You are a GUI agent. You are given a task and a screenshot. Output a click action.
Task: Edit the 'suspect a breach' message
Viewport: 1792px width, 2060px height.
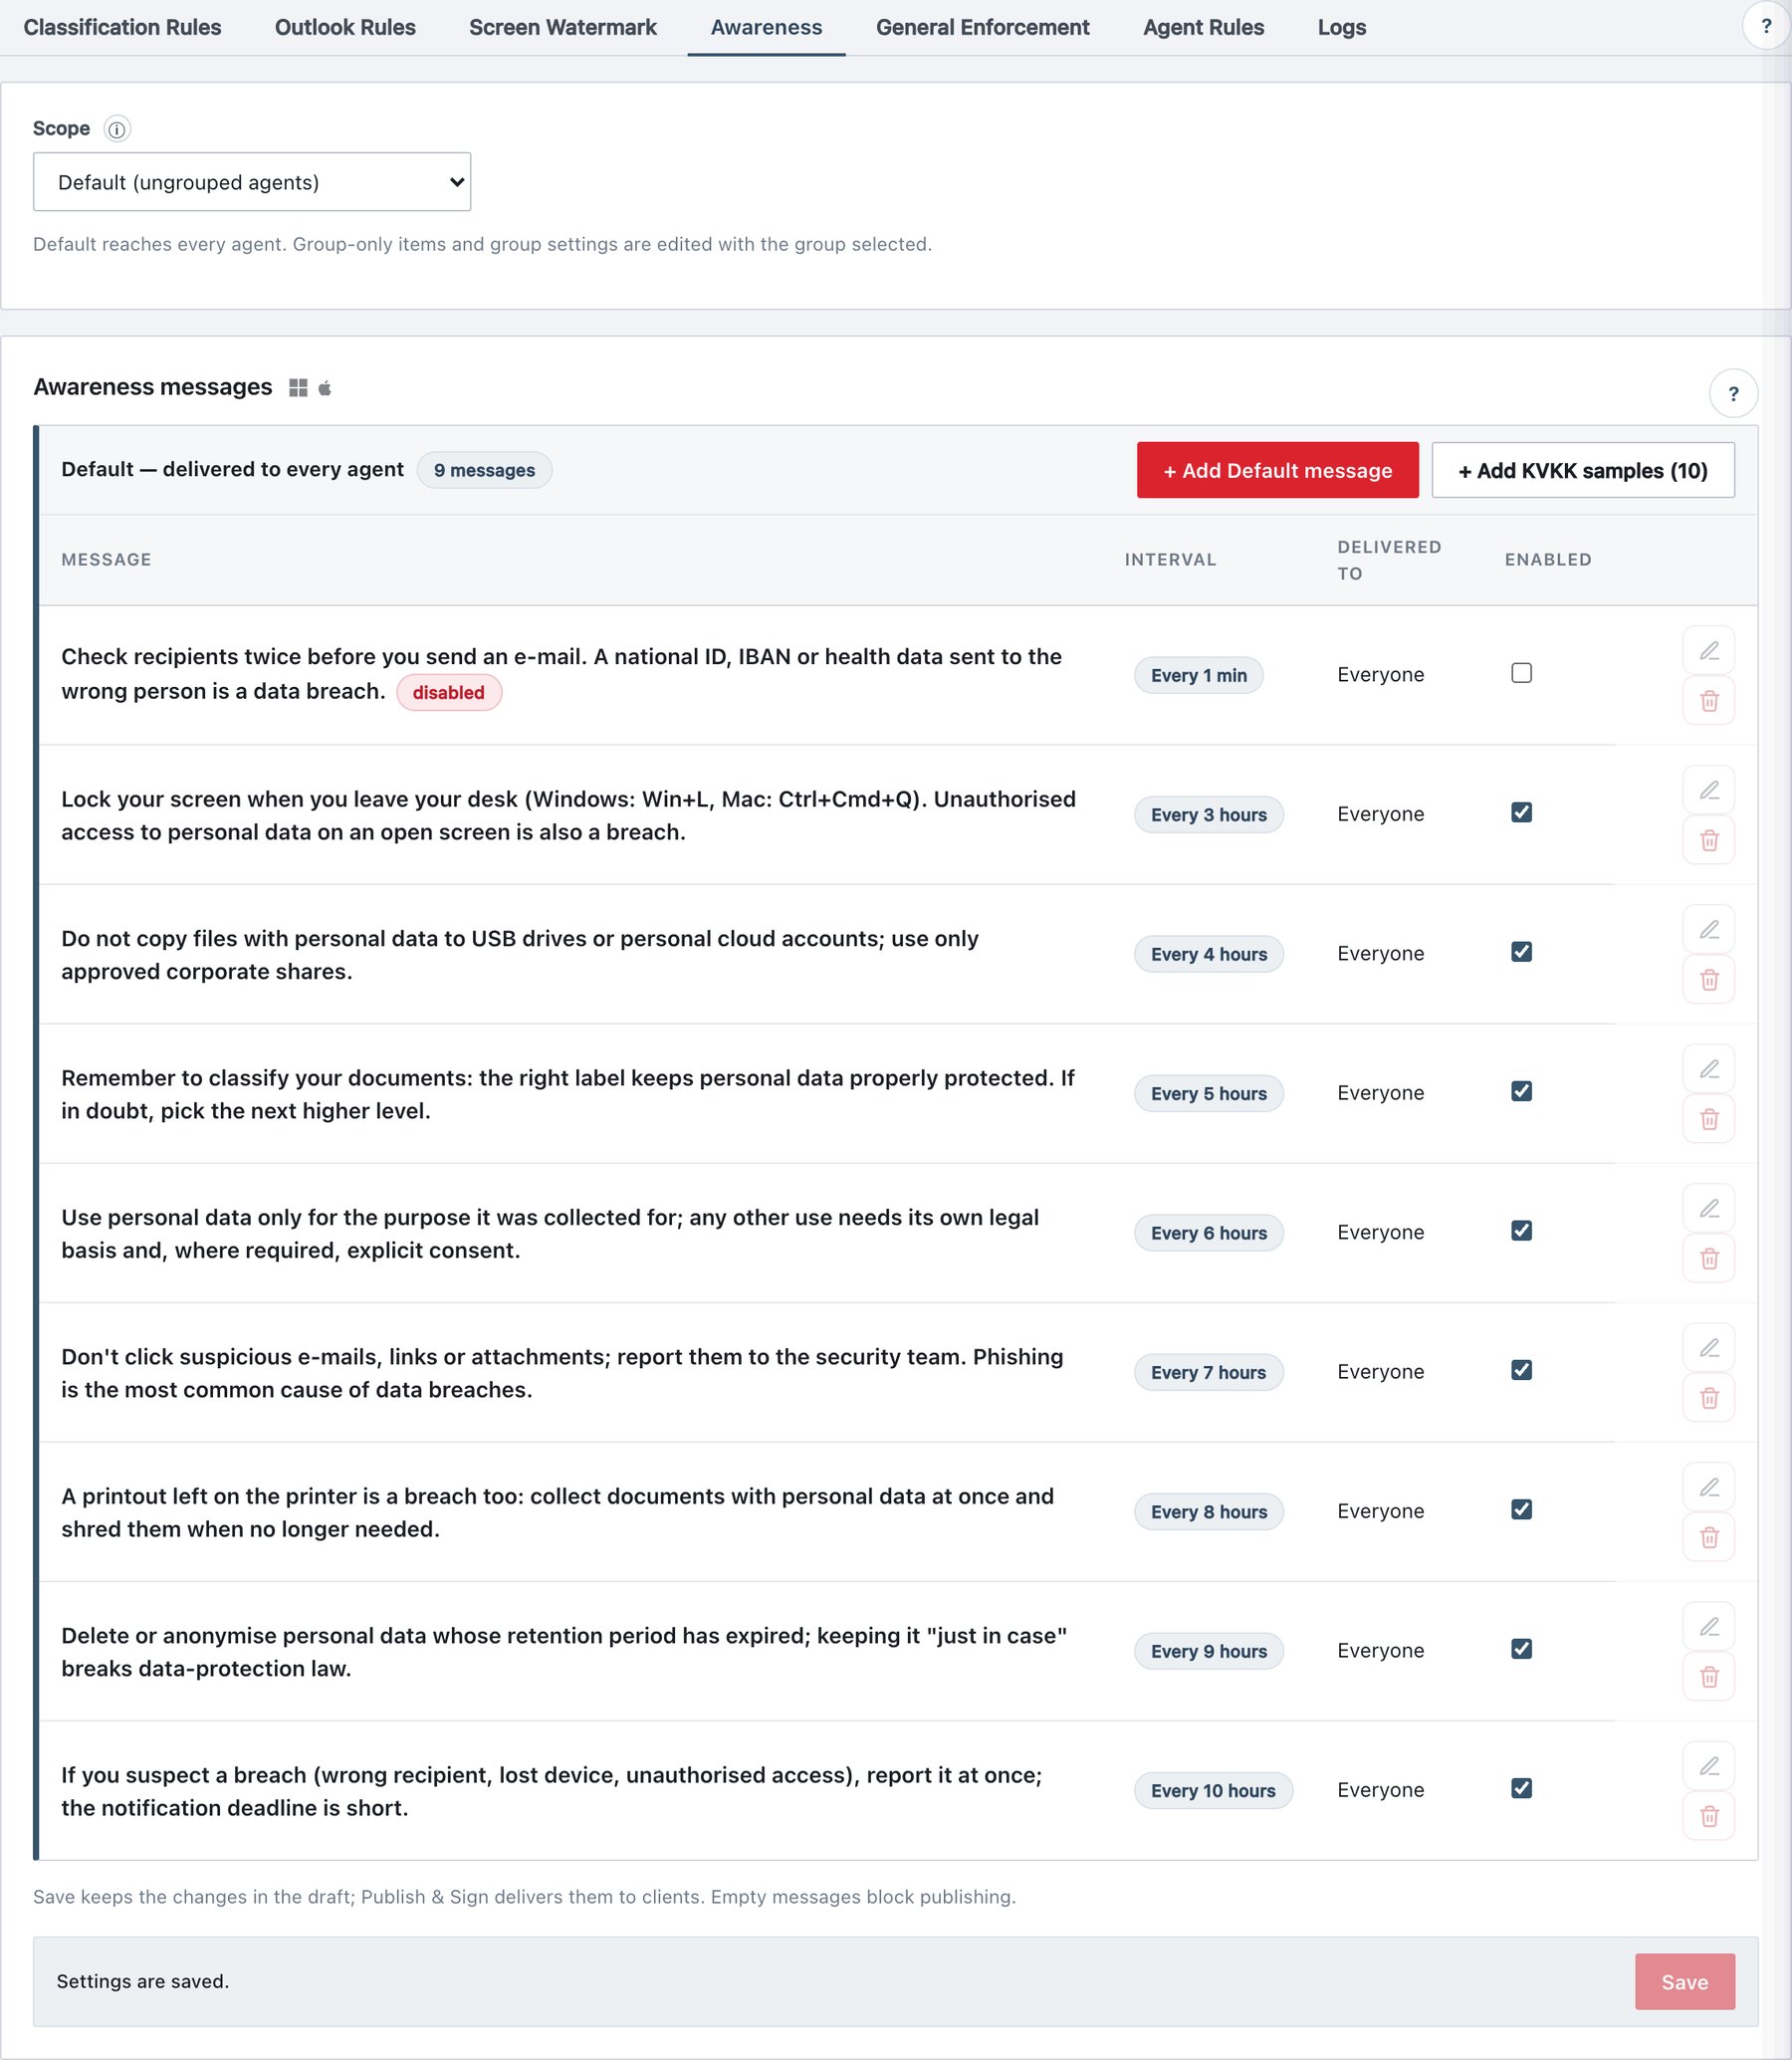(1709, 1766)
